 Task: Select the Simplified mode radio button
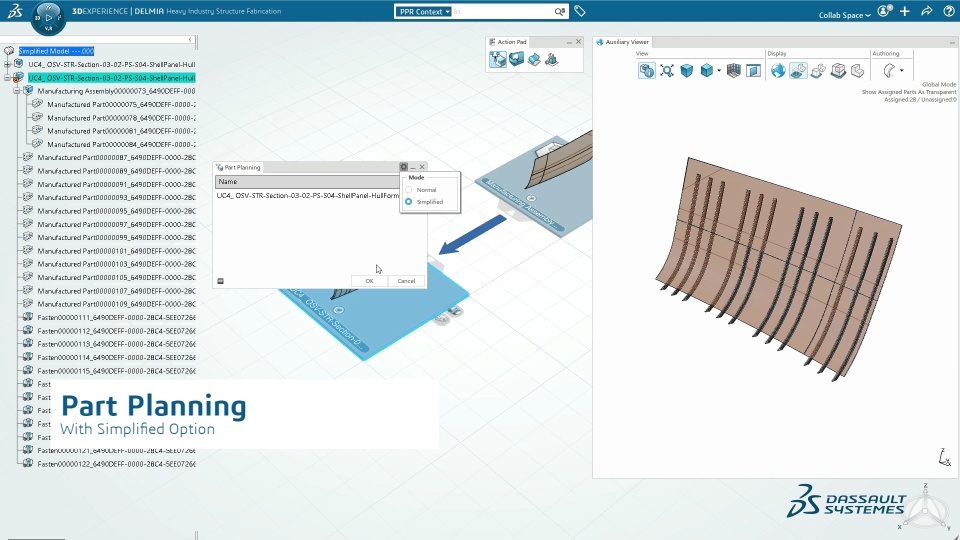click(408, 201)
